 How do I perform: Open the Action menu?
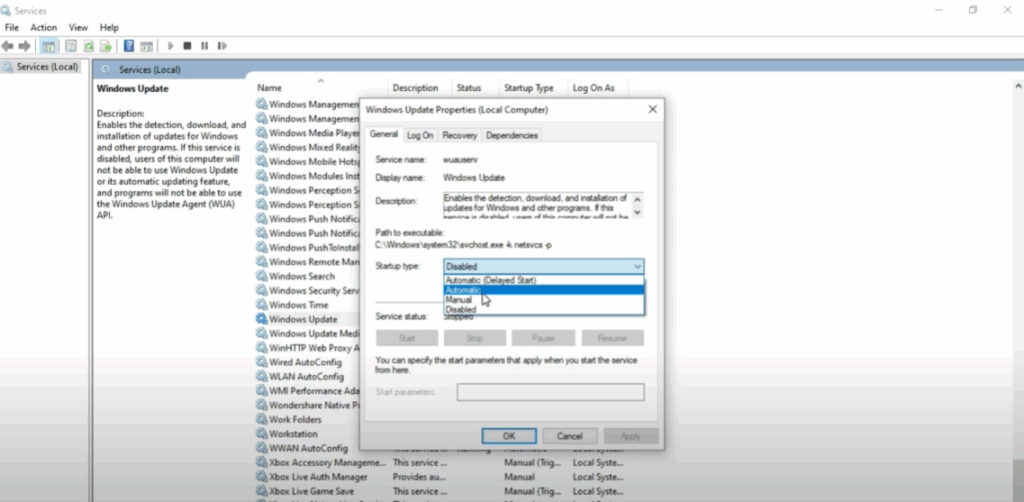click(x=44, y=27)
